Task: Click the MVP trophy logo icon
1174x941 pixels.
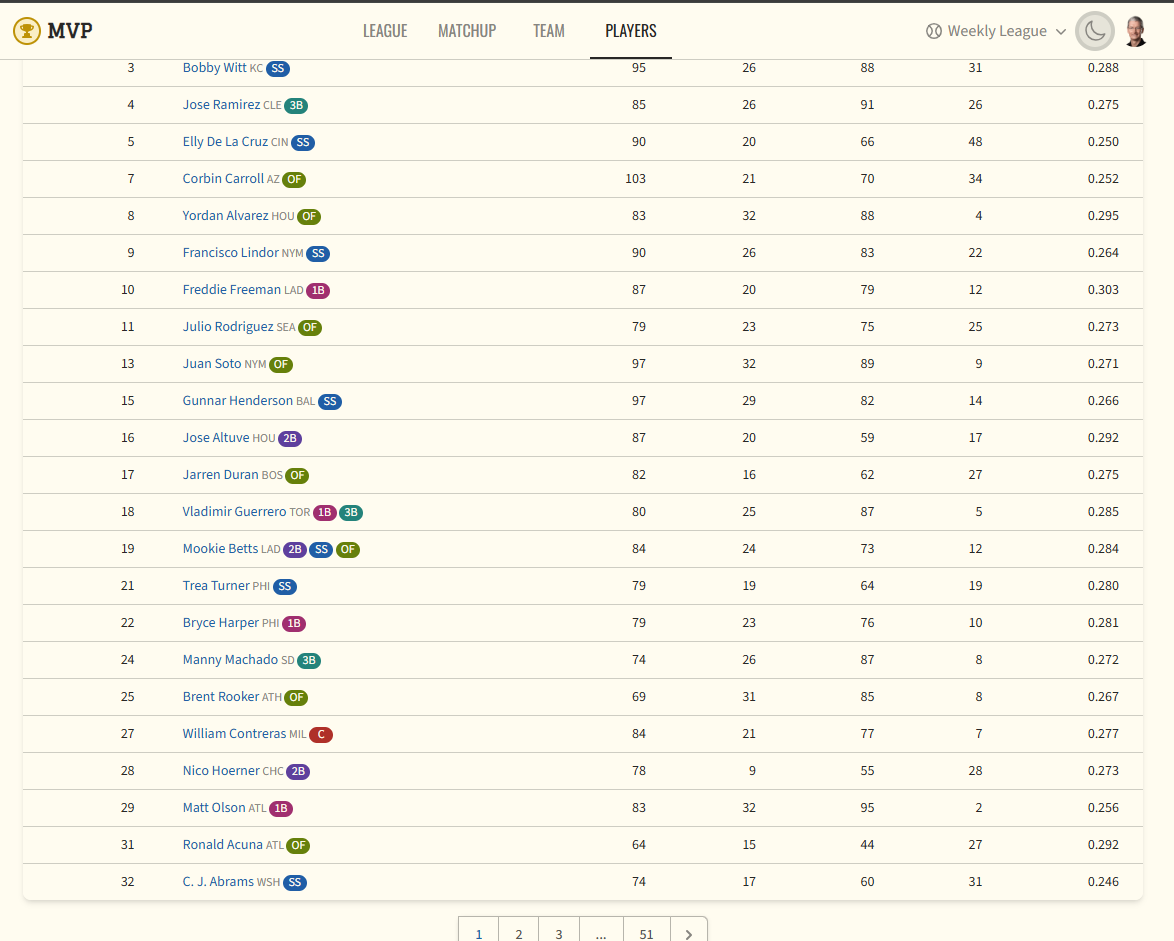Action: click(x=27, y=31)
